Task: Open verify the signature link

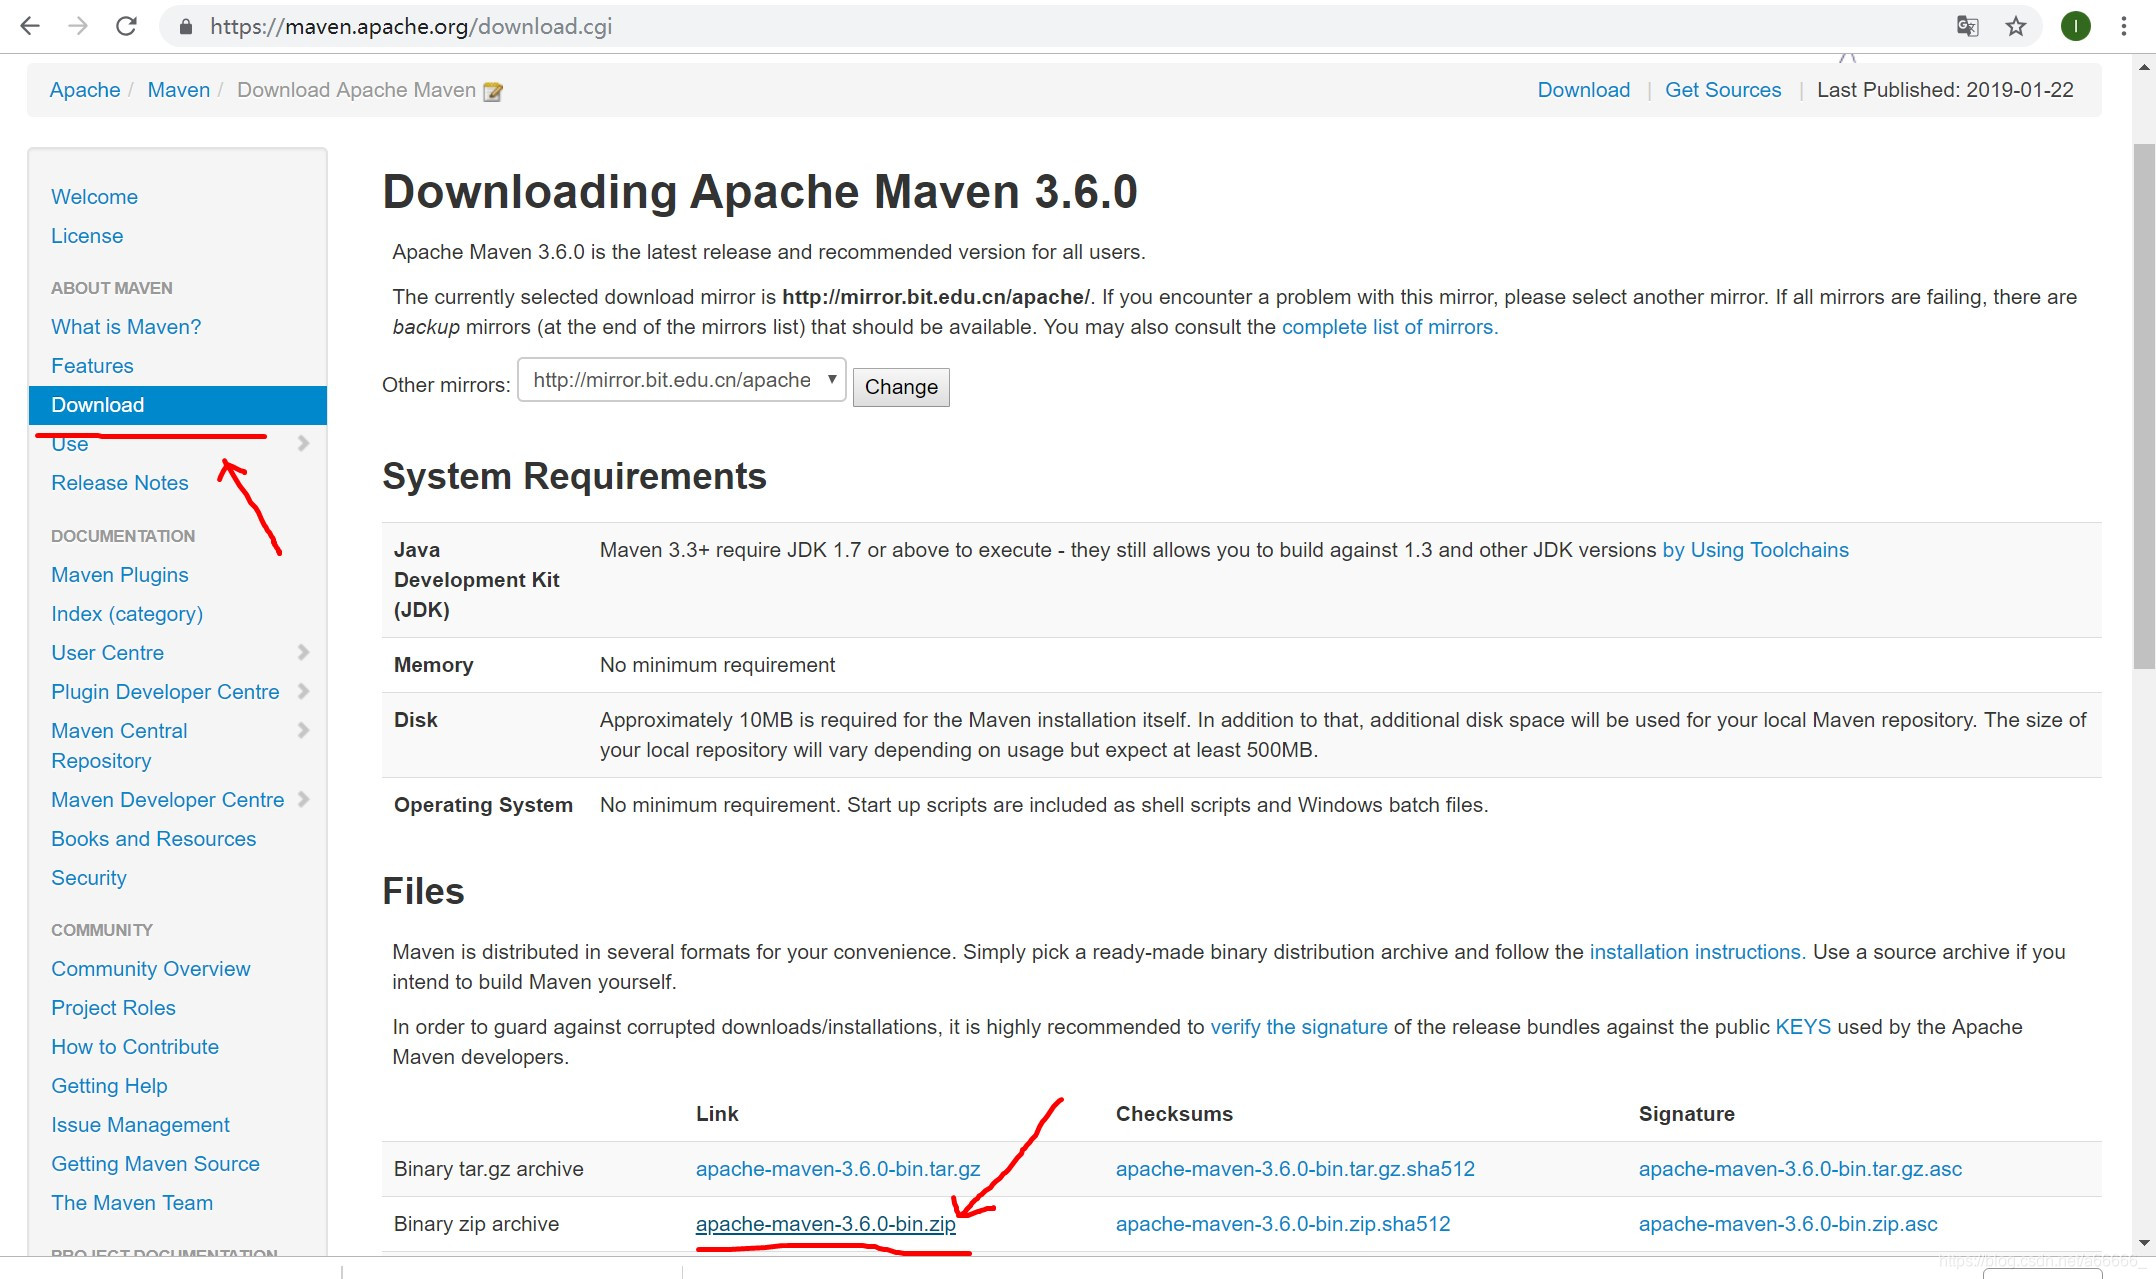Action: 1299,1027
